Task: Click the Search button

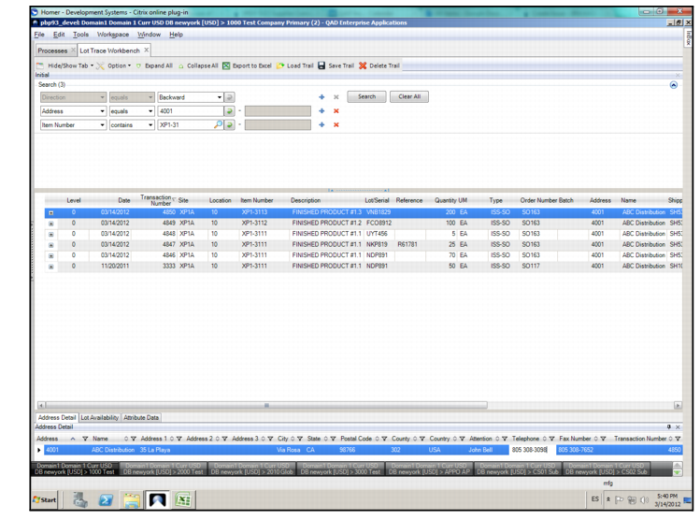Action: [x=367, y=97]
